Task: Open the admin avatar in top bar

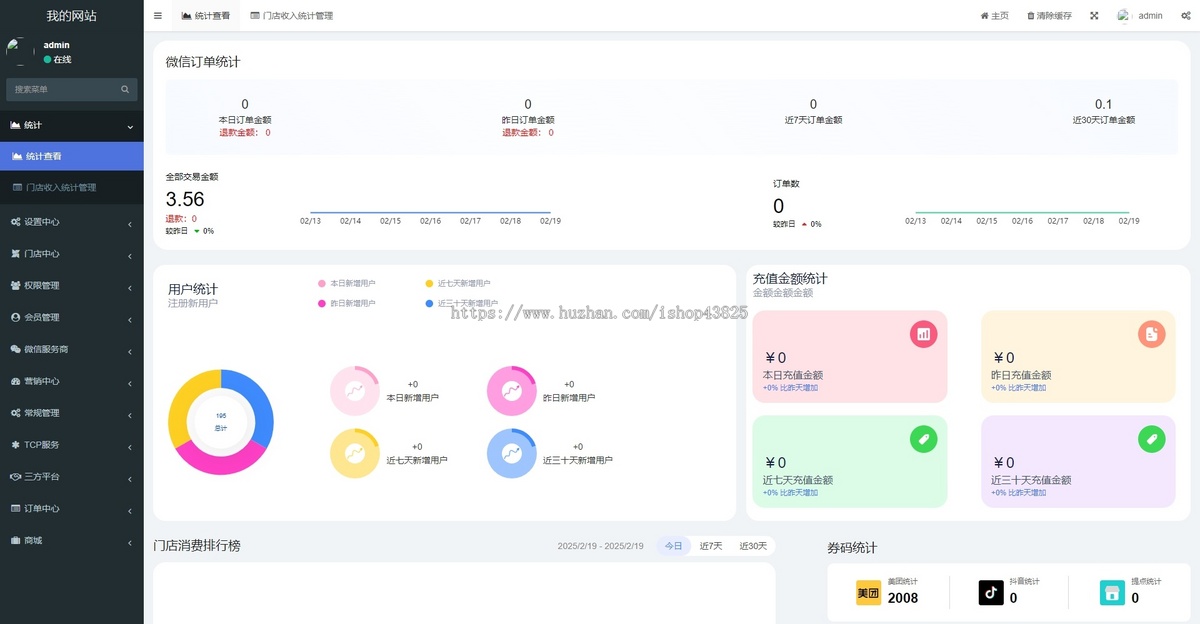Action: pyautogui.click(x=1124, y=16)
